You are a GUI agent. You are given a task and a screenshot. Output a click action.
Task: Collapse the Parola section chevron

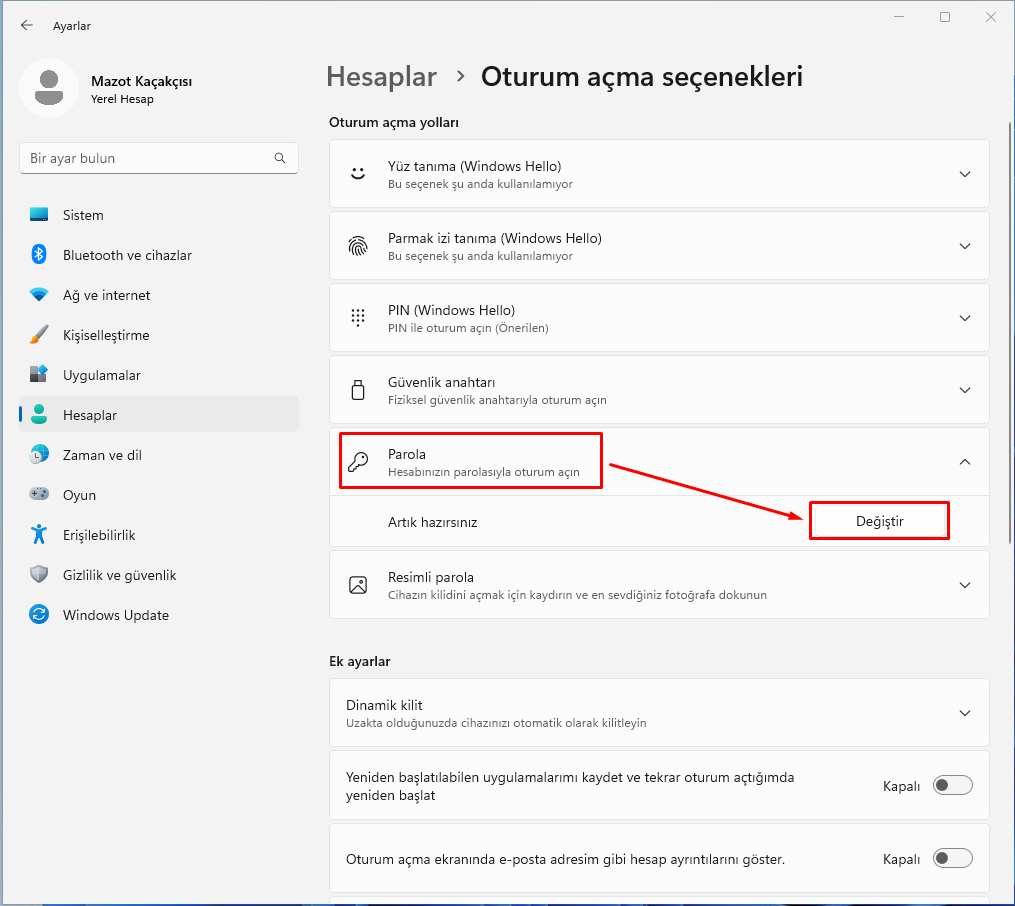(x=964, y=462)
